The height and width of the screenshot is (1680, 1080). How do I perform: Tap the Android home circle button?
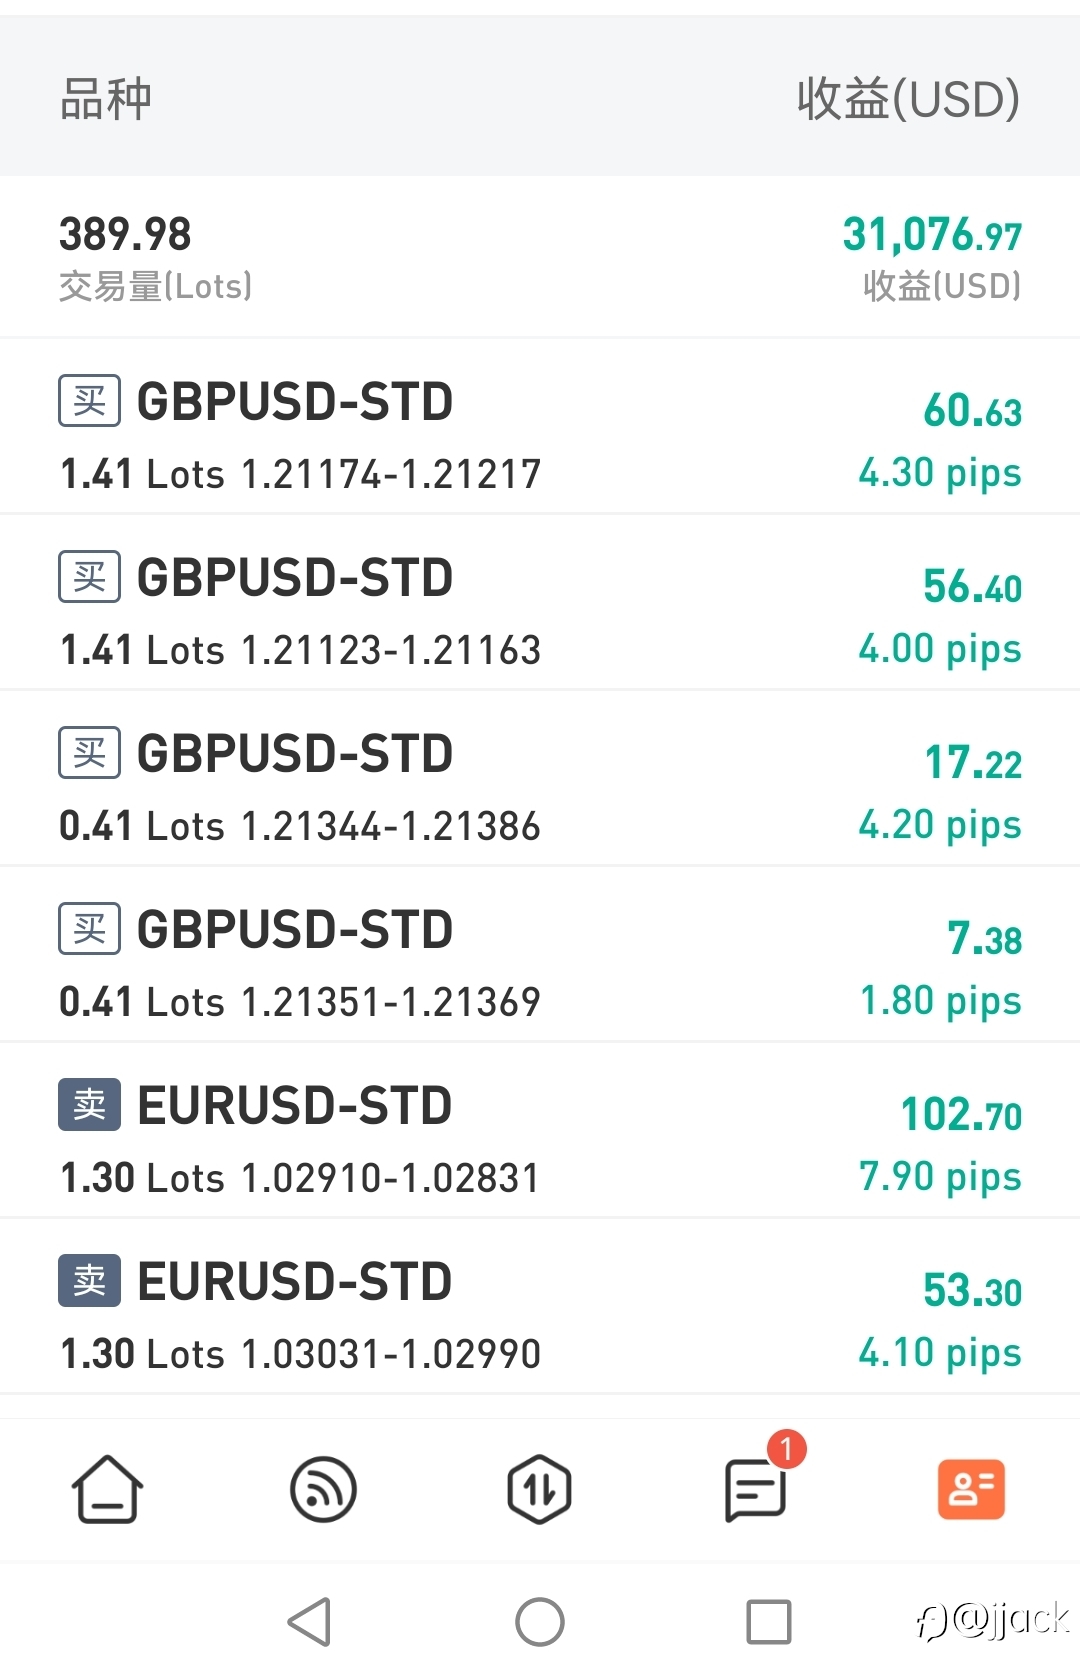pyautogui.click(x=540, y=1621)
